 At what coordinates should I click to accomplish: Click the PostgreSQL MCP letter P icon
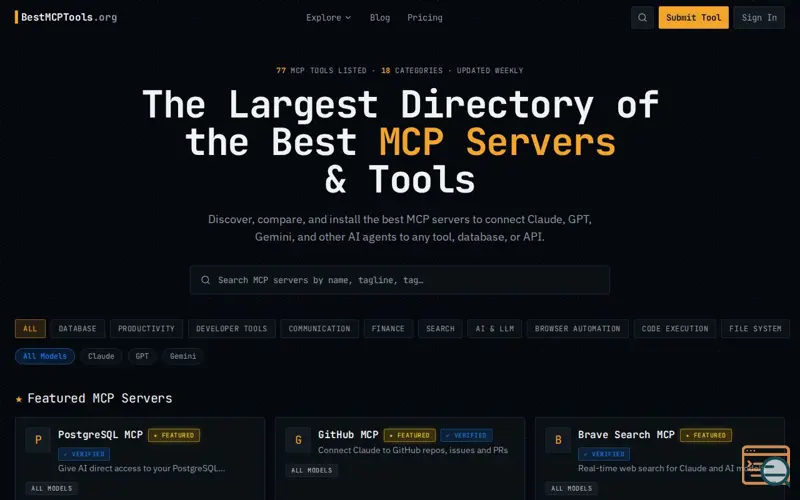(38, 439)
